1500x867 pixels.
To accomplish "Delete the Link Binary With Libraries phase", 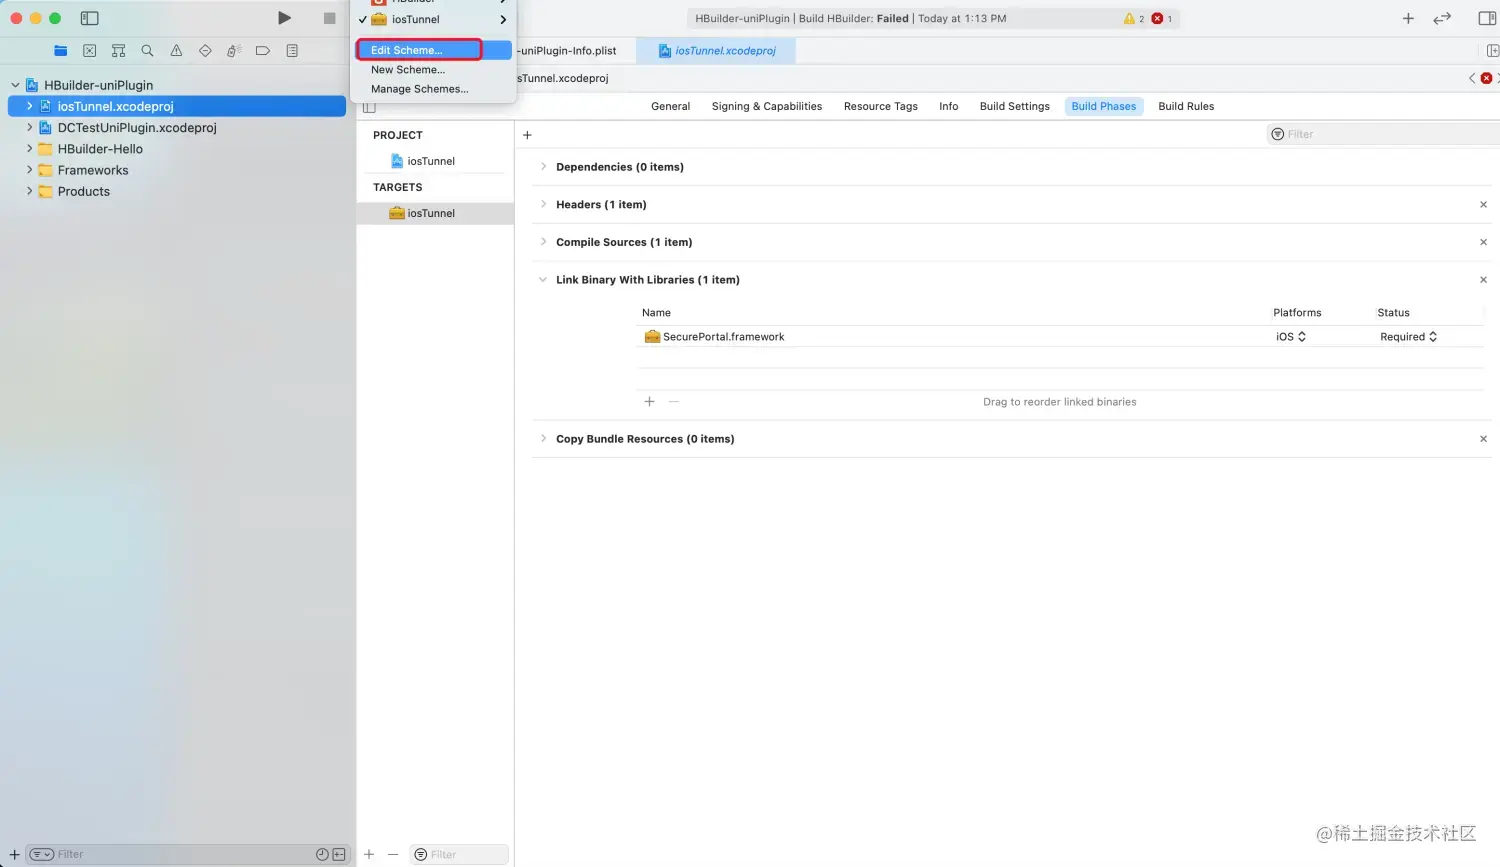I will [x=1483, y=280].
